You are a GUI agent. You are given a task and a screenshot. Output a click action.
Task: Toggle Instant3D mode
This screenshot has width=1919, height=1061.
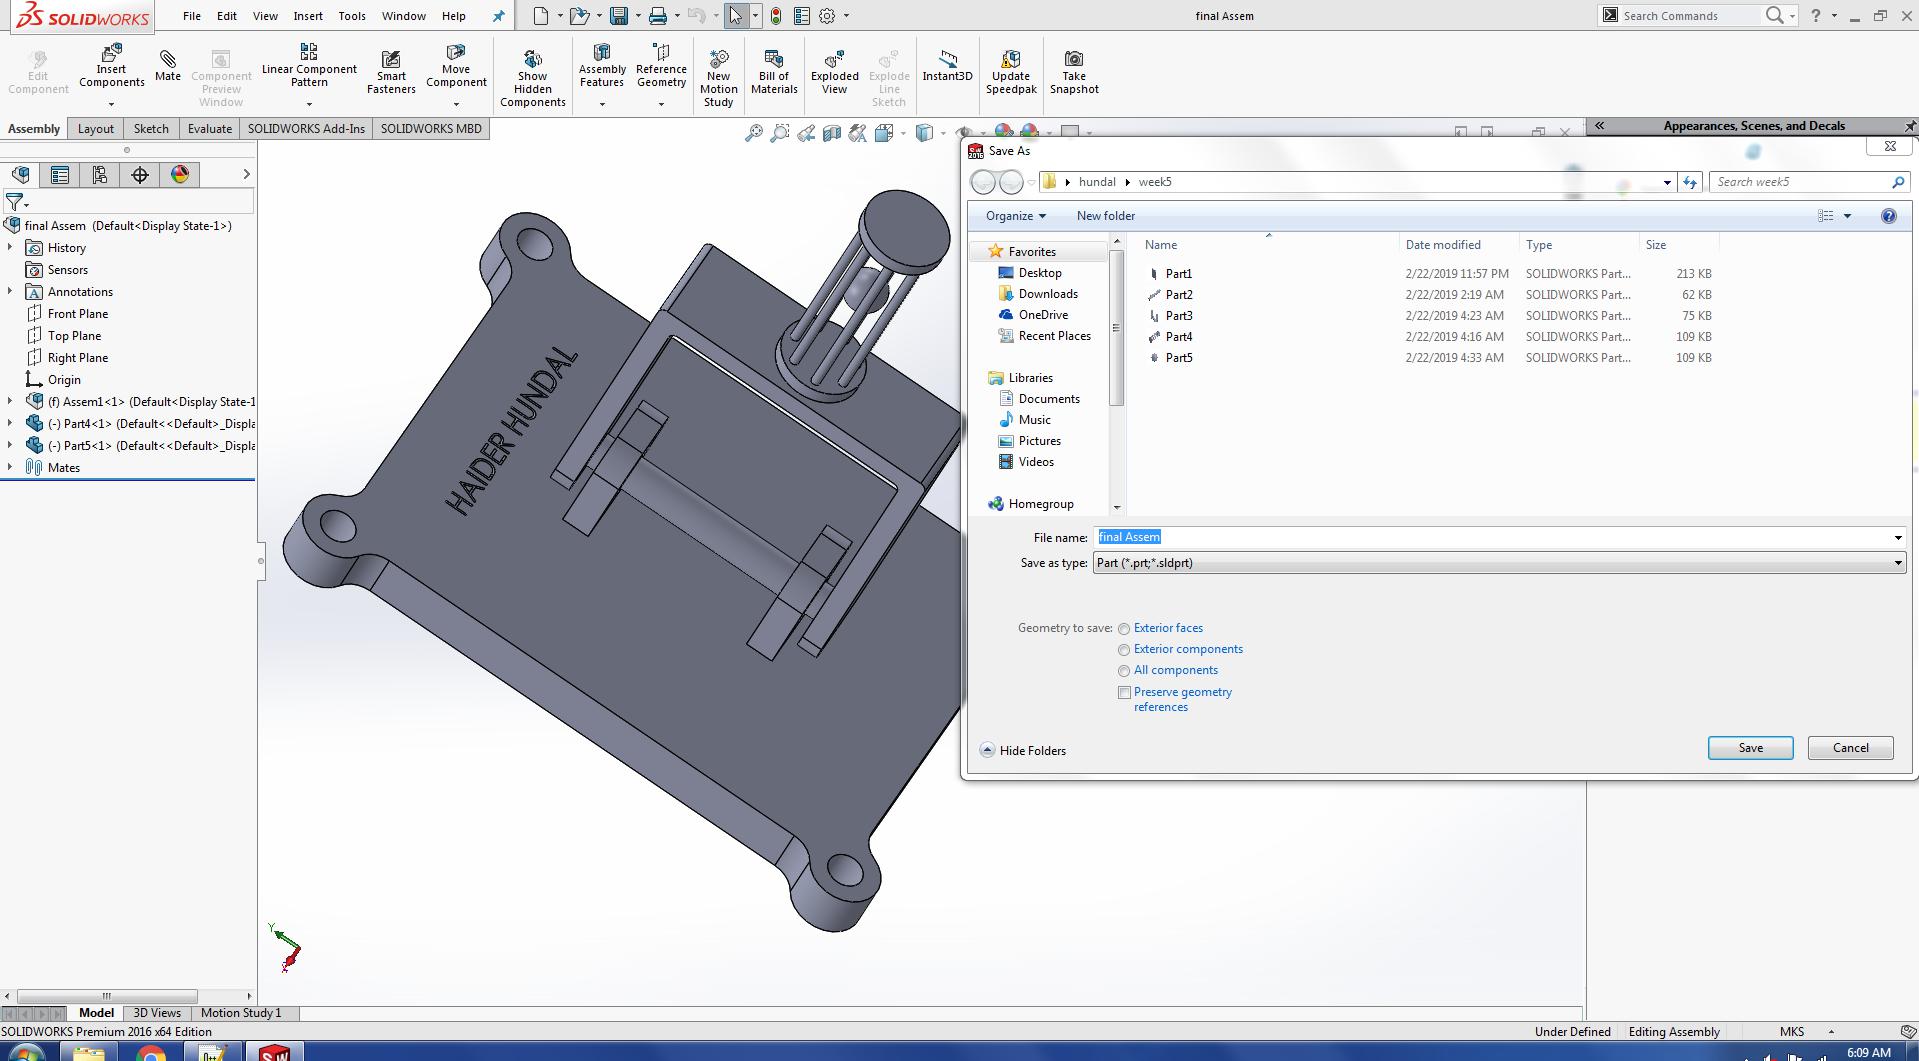[x=947, y=60]
